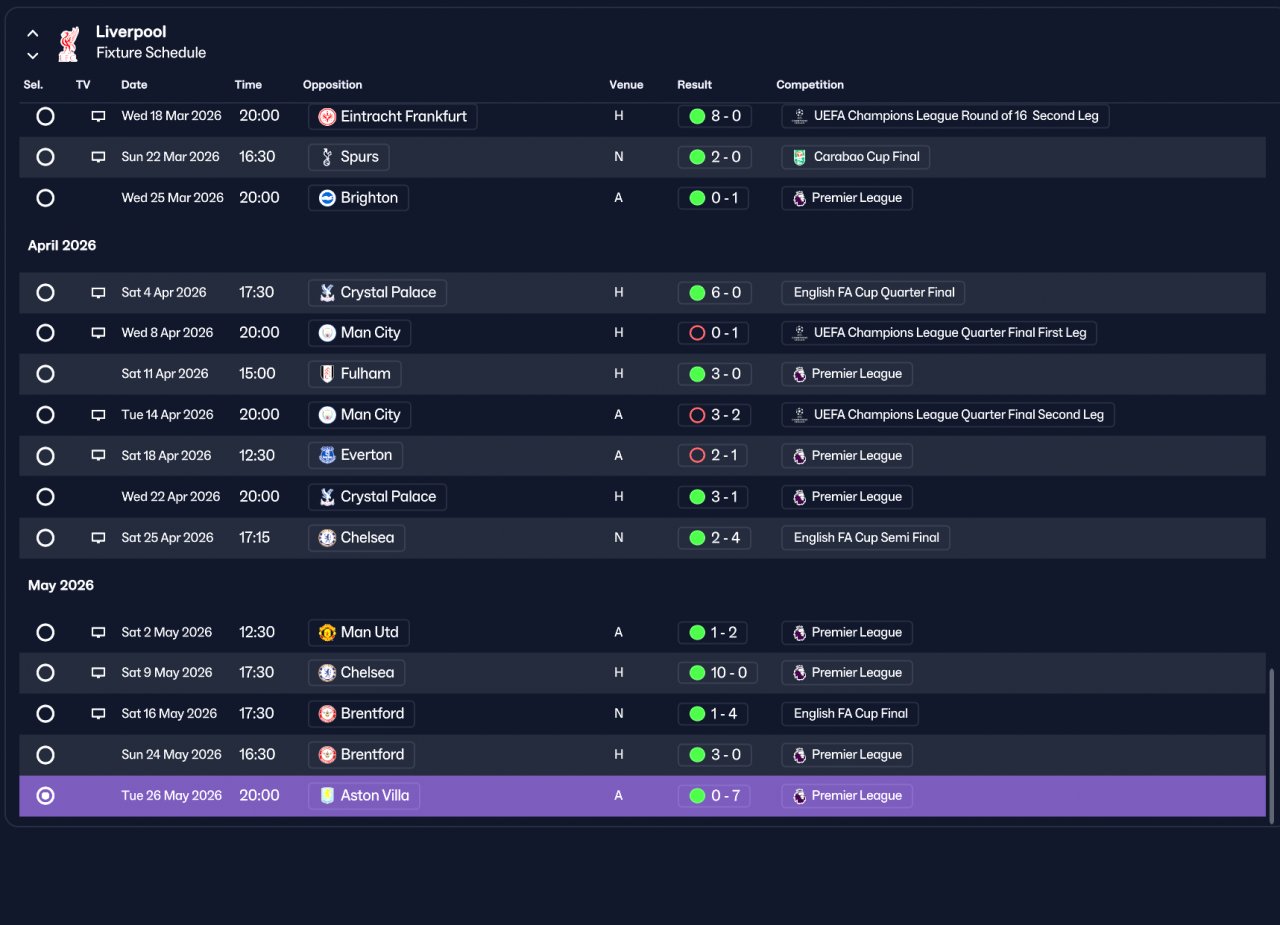Click the Result column header
This screenshot has width=1280, height=925.
(x=694, y=85)
